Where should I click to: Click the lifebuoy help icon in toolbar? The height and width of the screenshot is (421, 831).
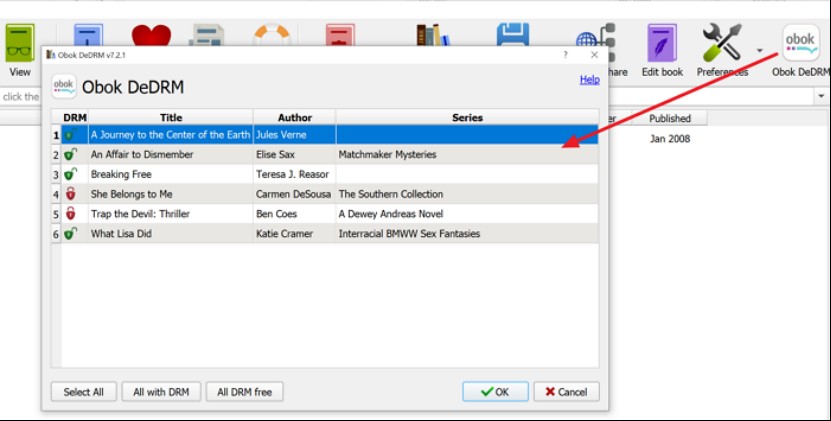[x=272, y=35]
